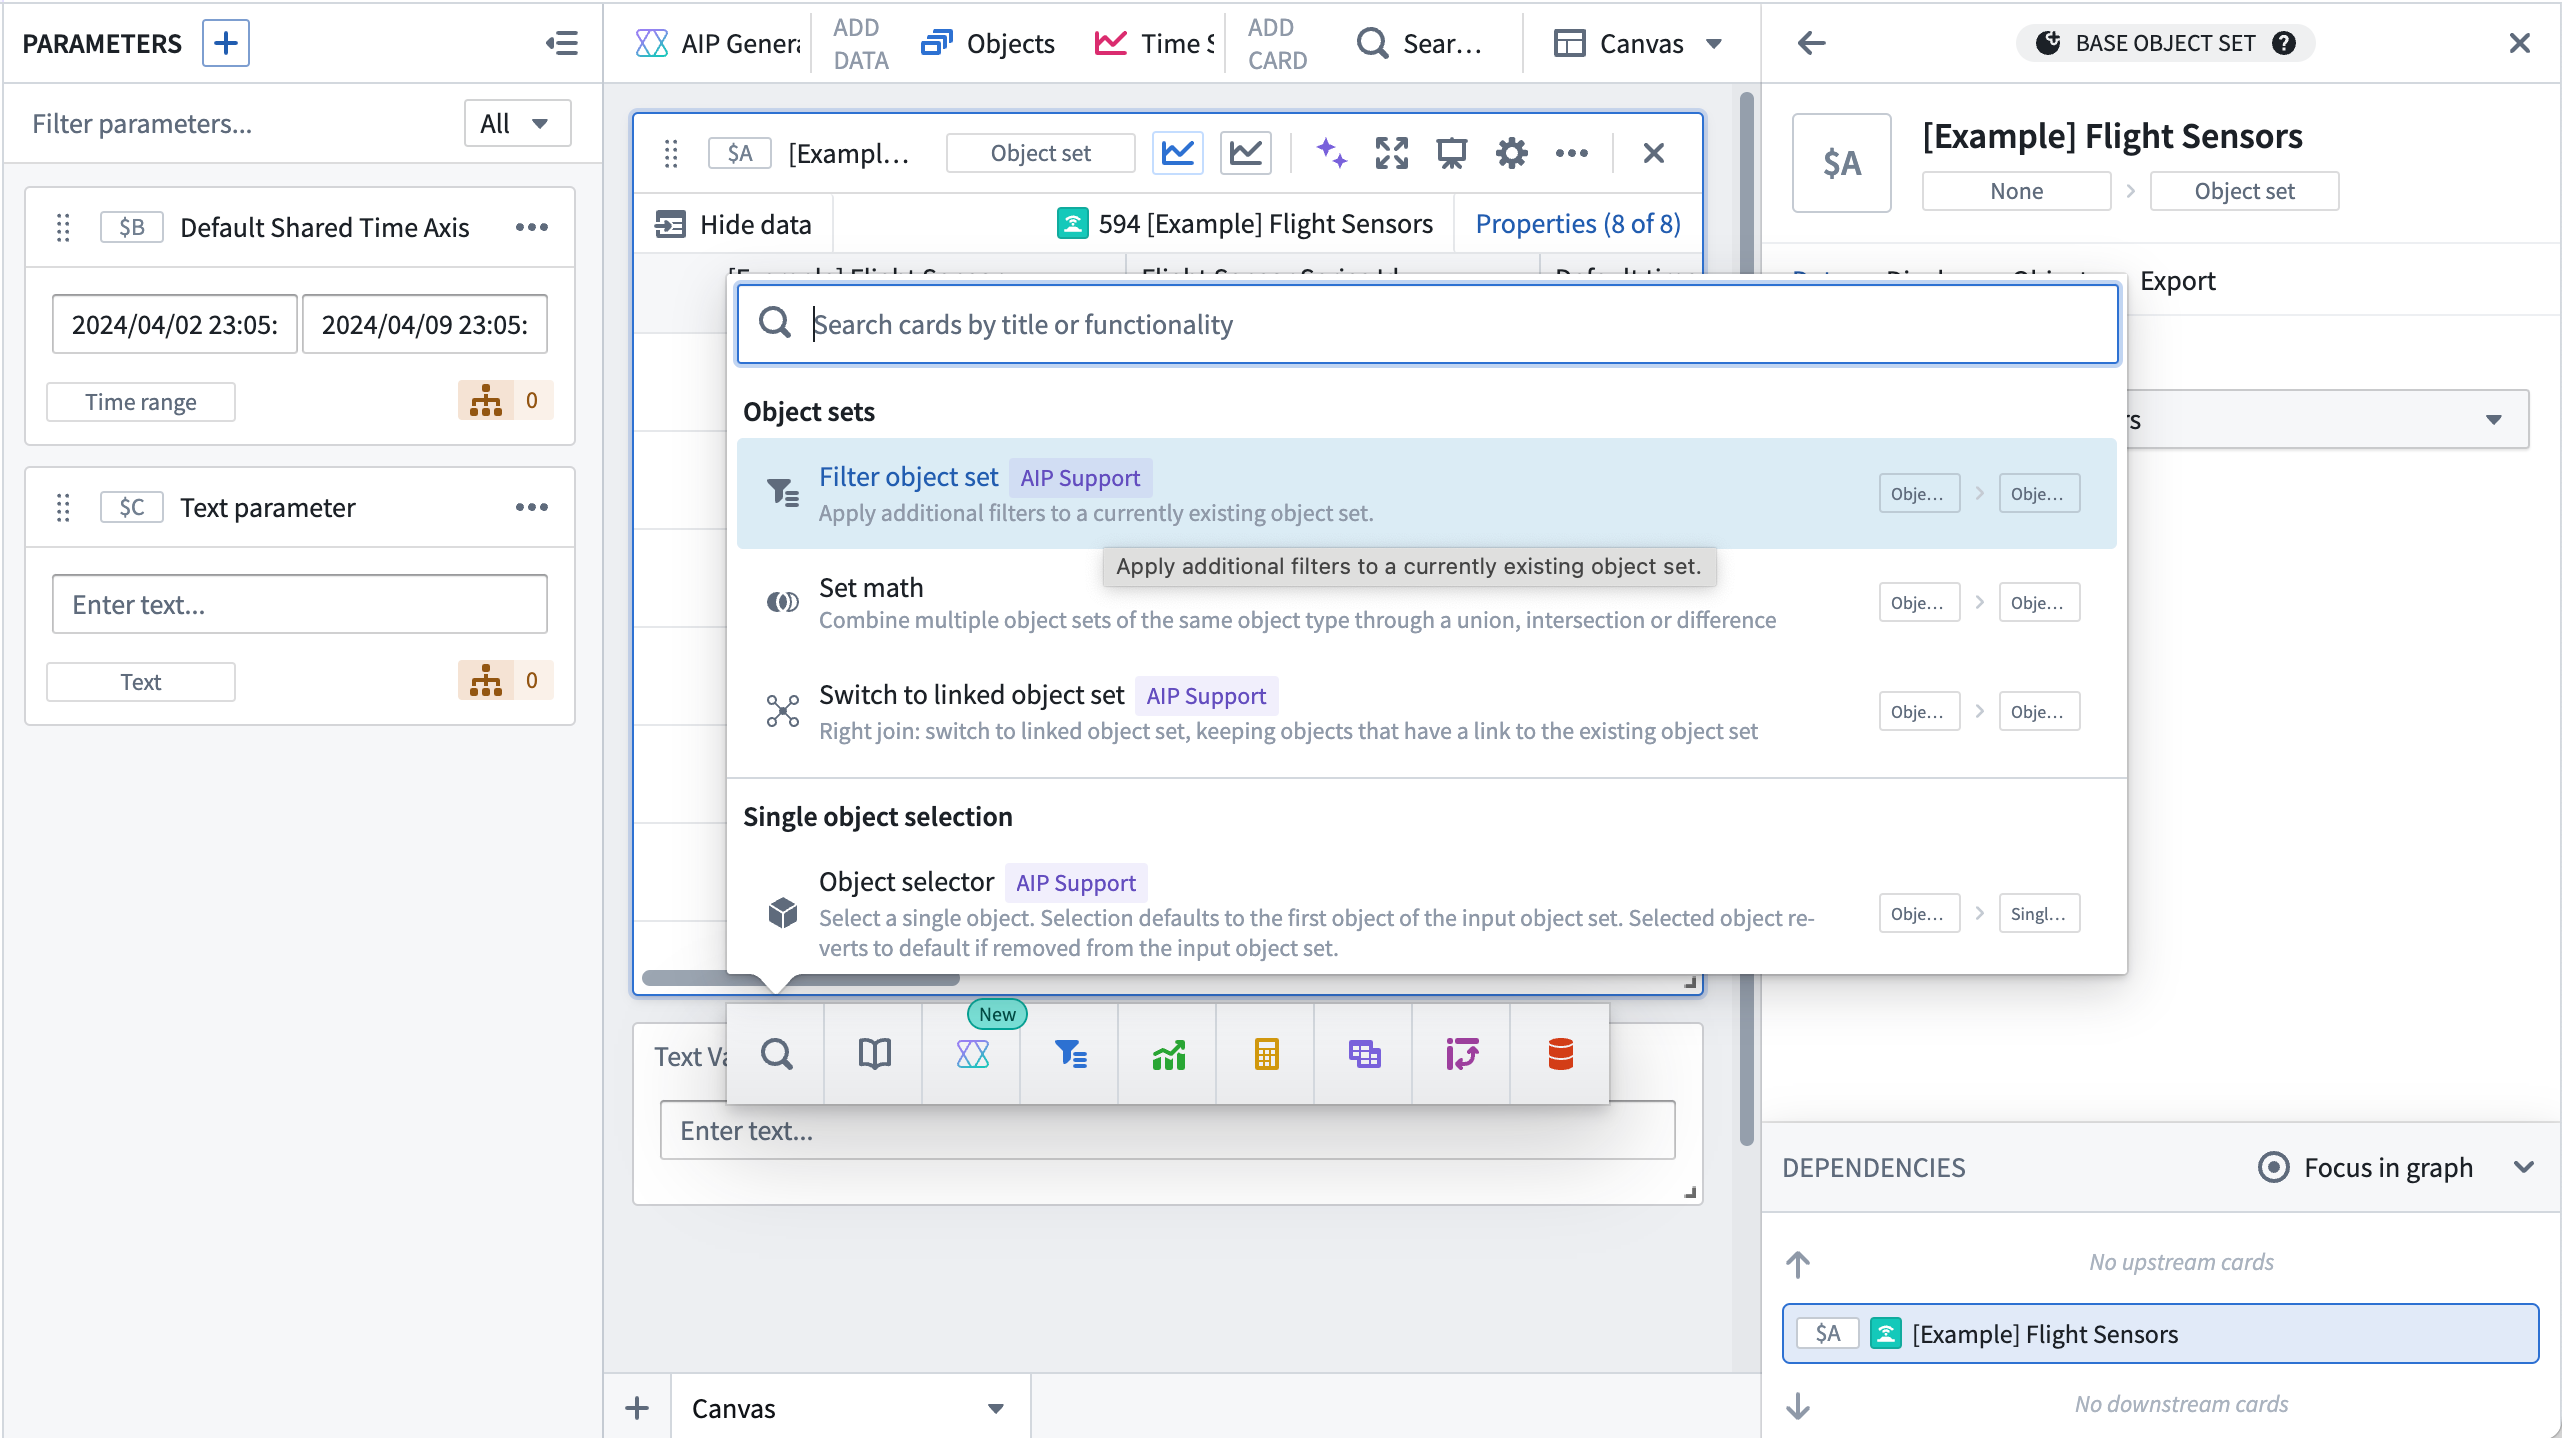2562x1438 pixels.
Task: Click the fullscreen expand icon on card
Action: 1390,153
